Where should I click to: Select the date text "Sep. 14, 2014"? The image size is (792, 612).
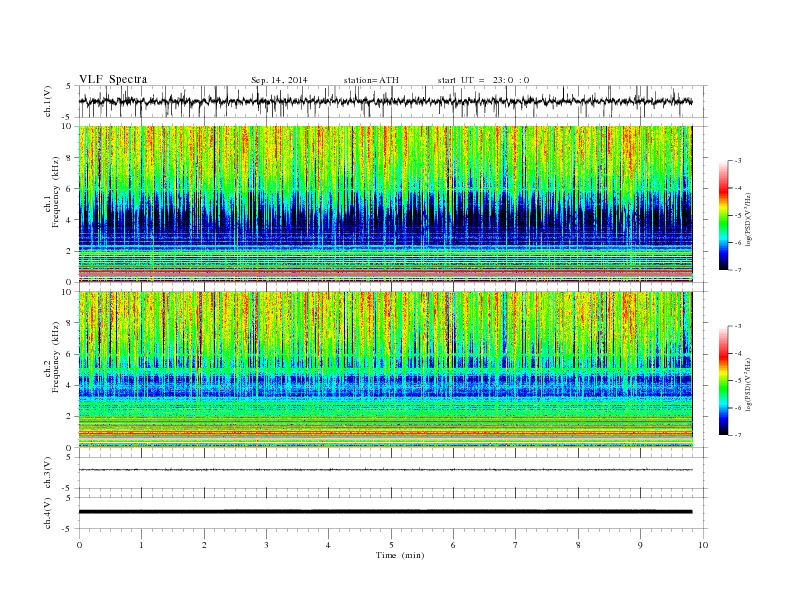(279, 80)
